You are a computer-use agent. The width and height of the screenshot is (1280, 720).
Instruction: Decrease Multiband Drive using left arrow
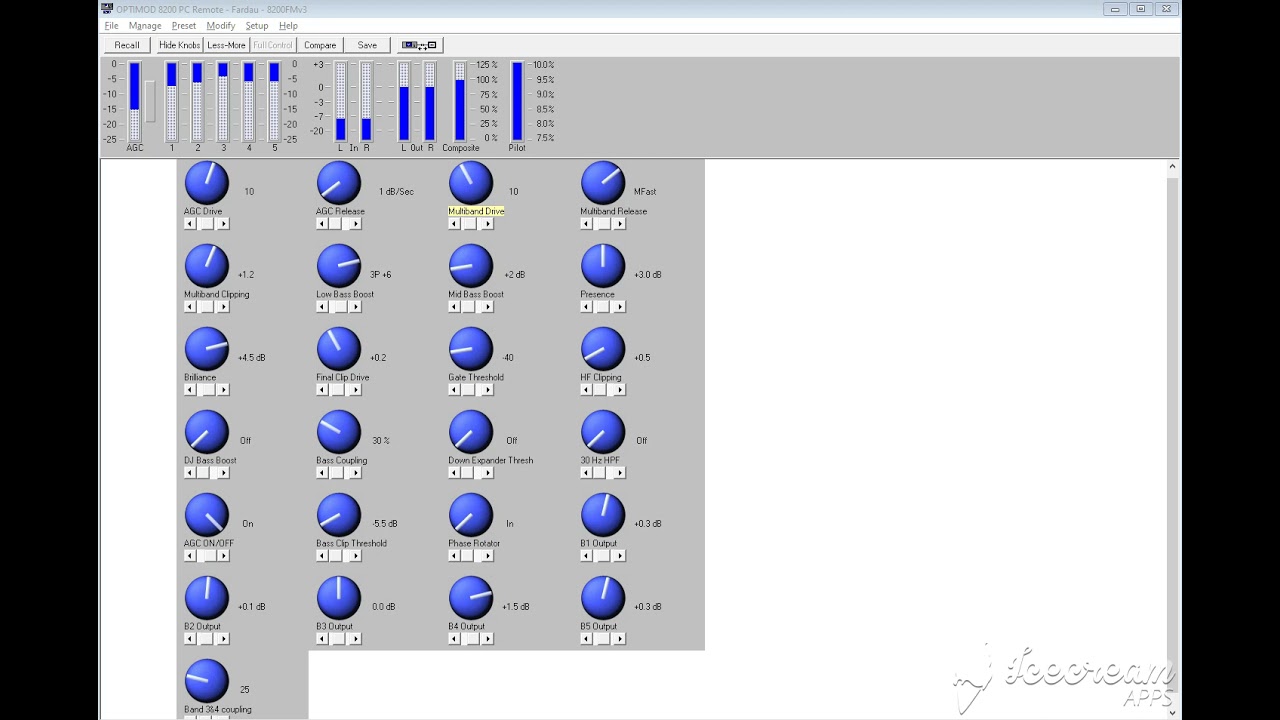click(454, 224)
